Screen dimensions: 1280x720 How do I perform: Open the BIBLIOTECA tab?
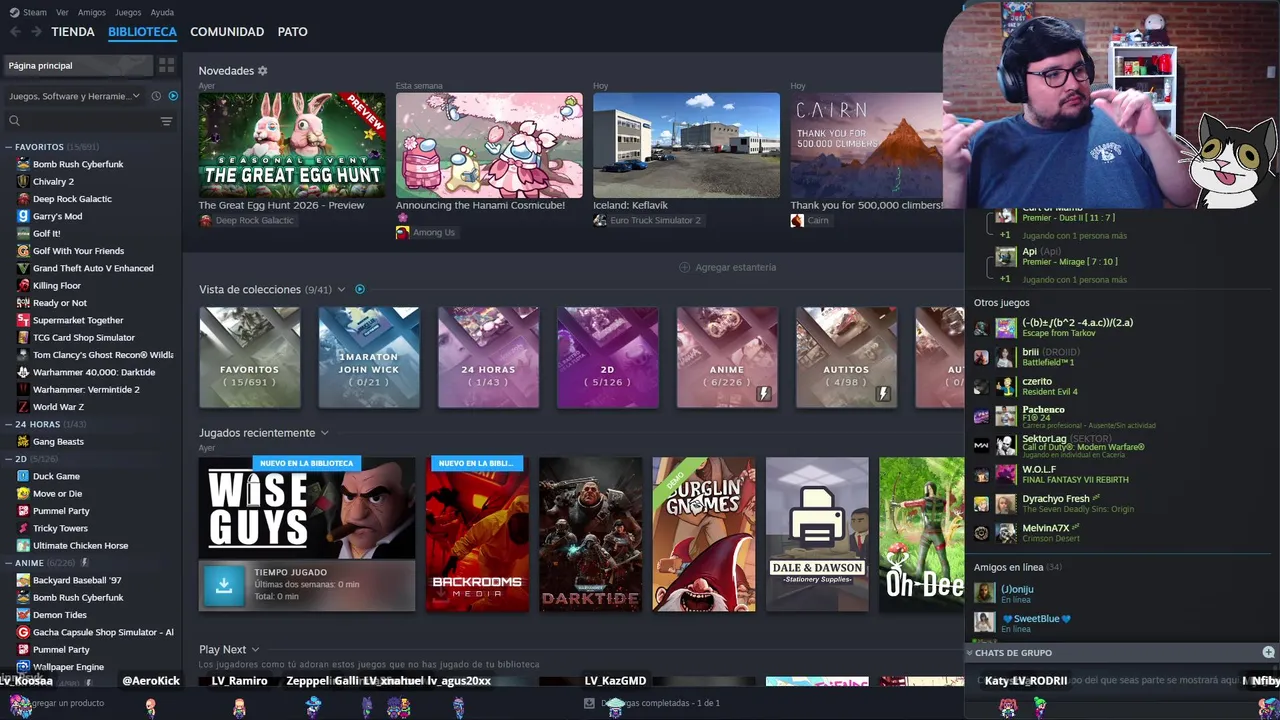click(142, 32)
